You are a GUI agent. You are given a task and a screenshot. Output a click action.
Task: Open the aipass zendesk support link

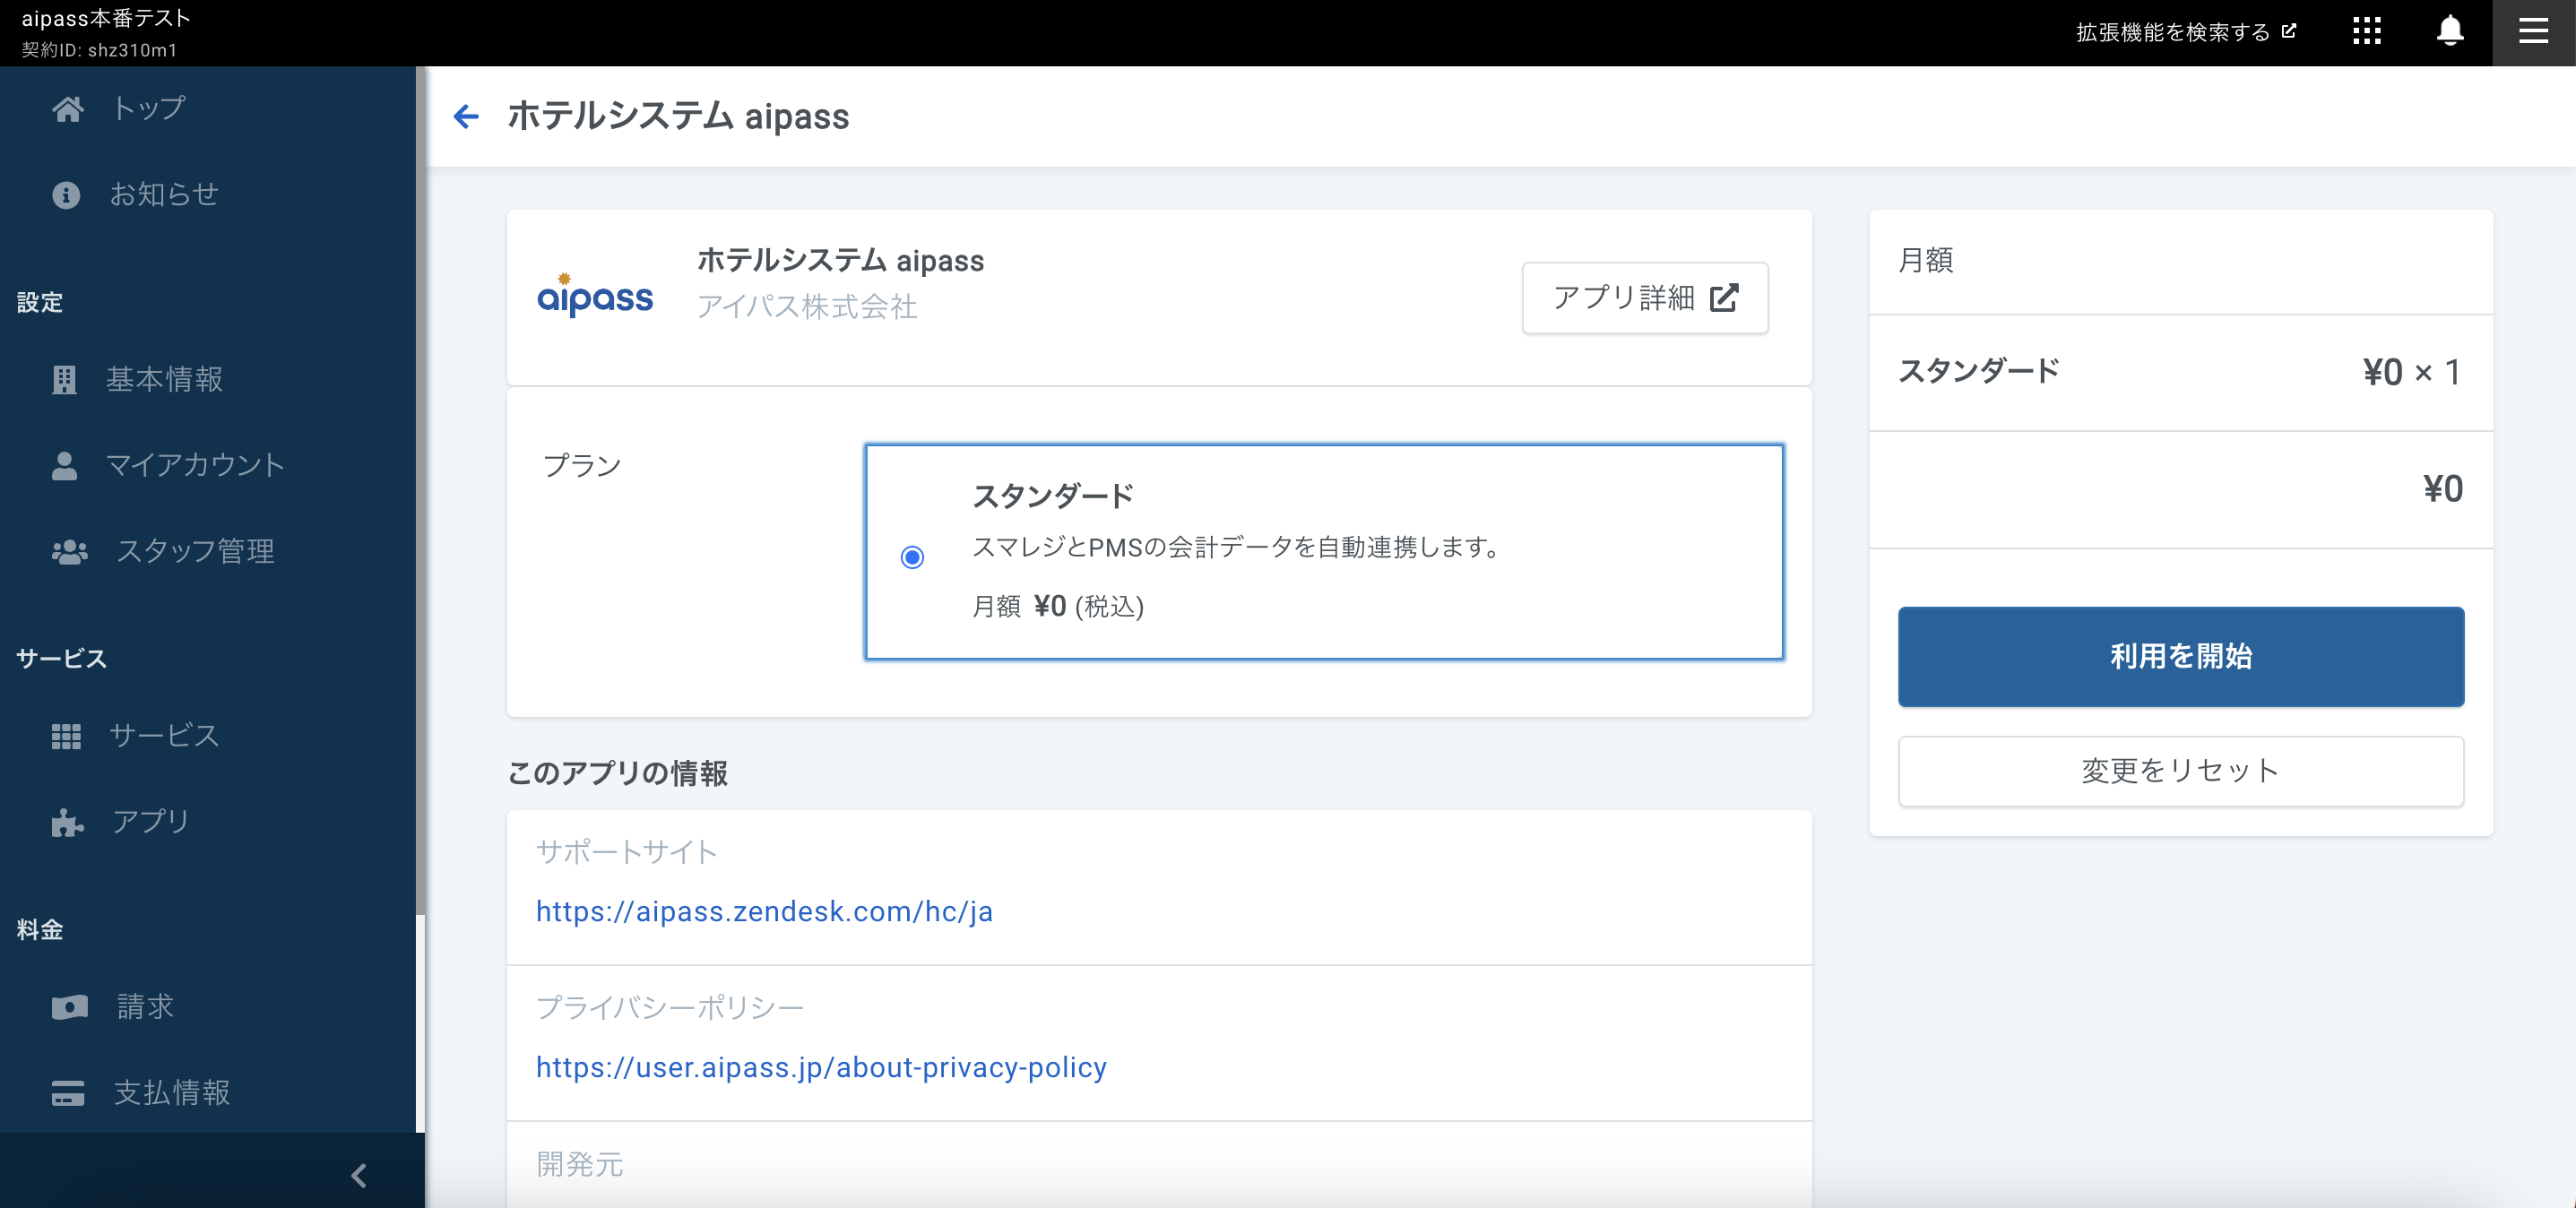[x=764, y=911]
